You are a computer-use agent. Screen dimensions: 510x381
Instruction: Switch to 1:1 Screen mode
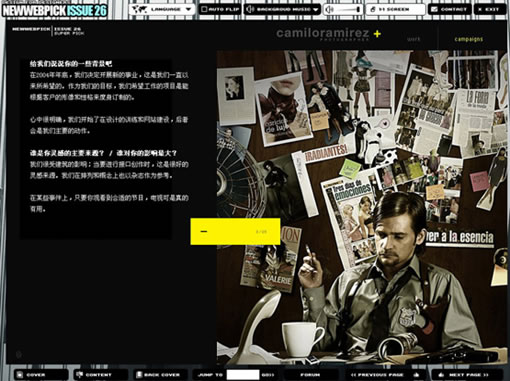[395, 9]
